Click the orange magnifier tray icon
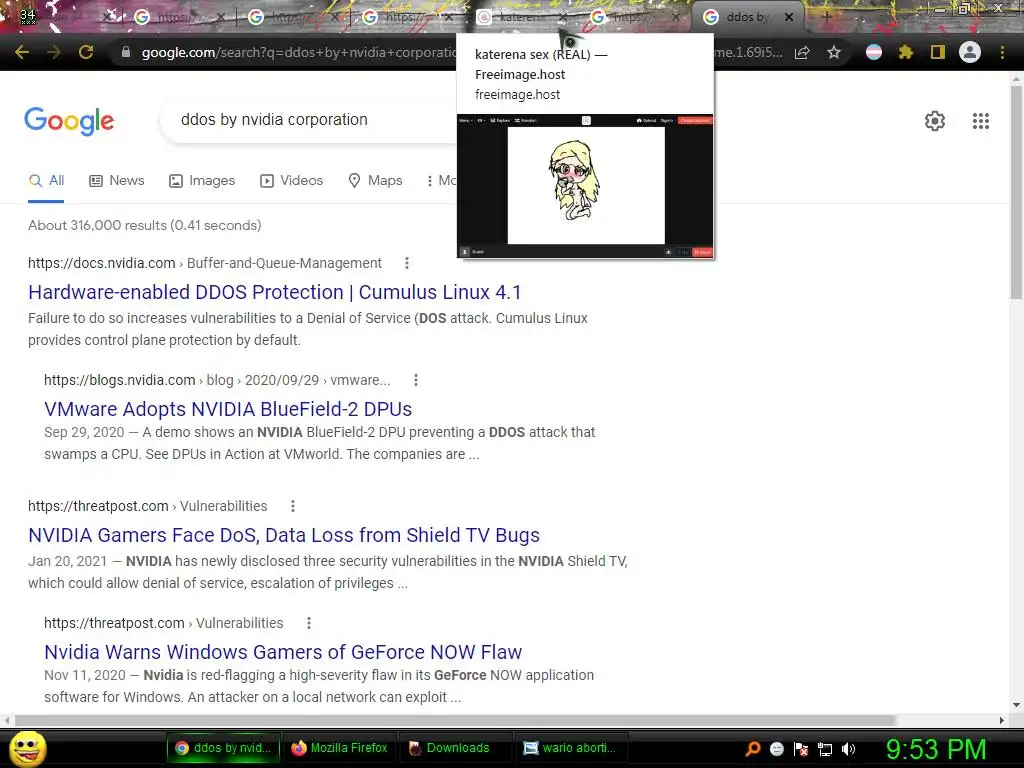The height and width of the screenshot is (768, 1024). tap(752, 748)
